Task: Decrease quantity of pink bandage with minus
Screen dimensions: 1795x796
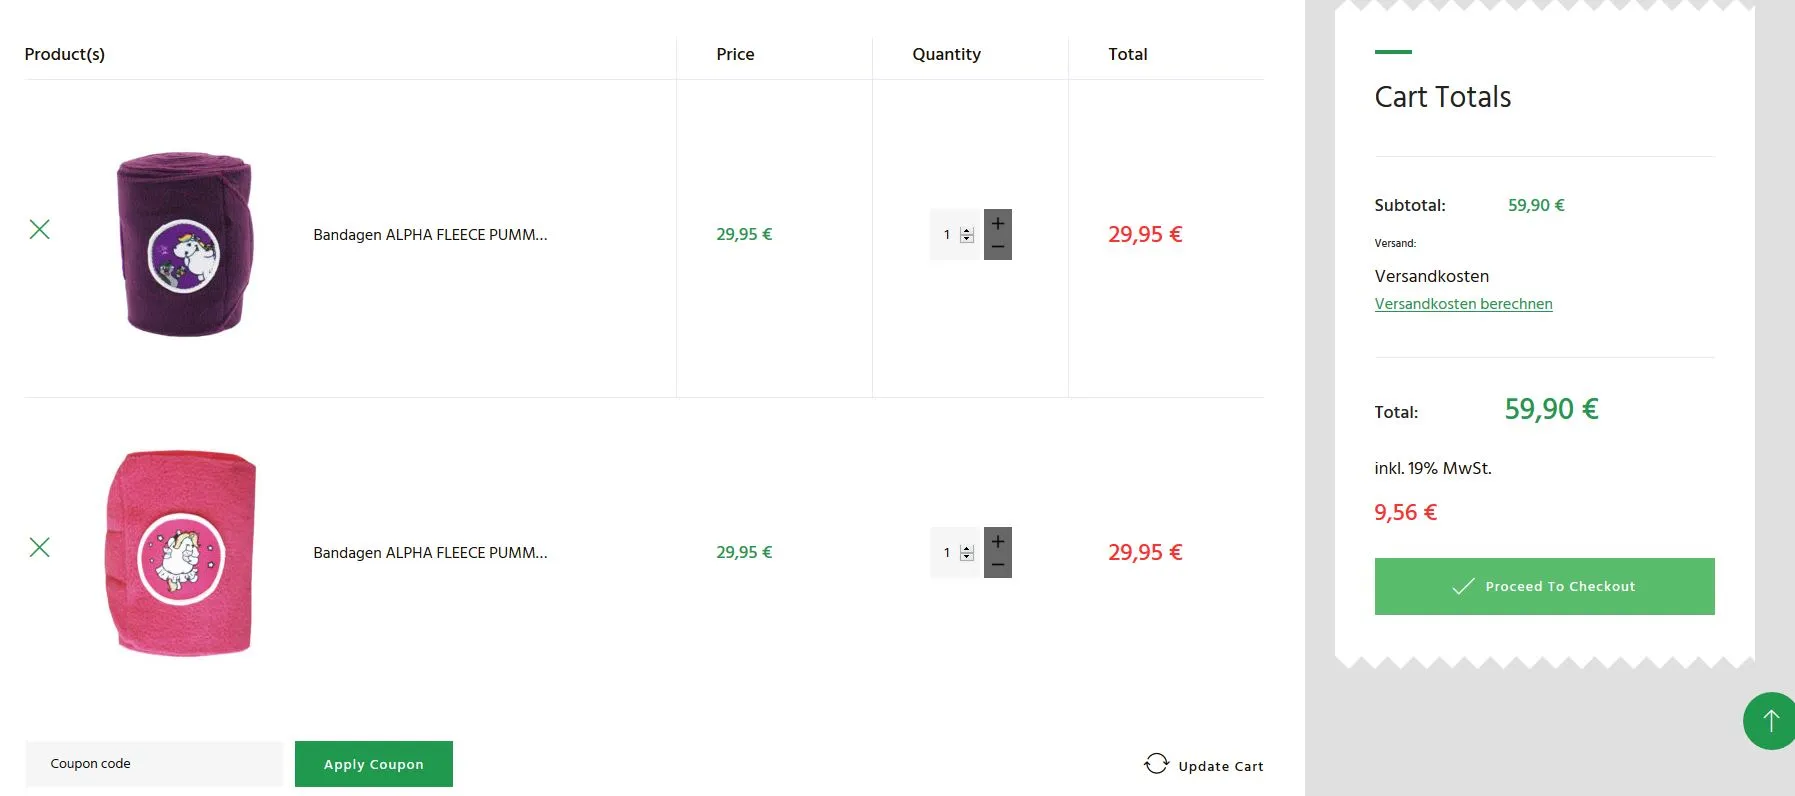Action: [998, 565]
